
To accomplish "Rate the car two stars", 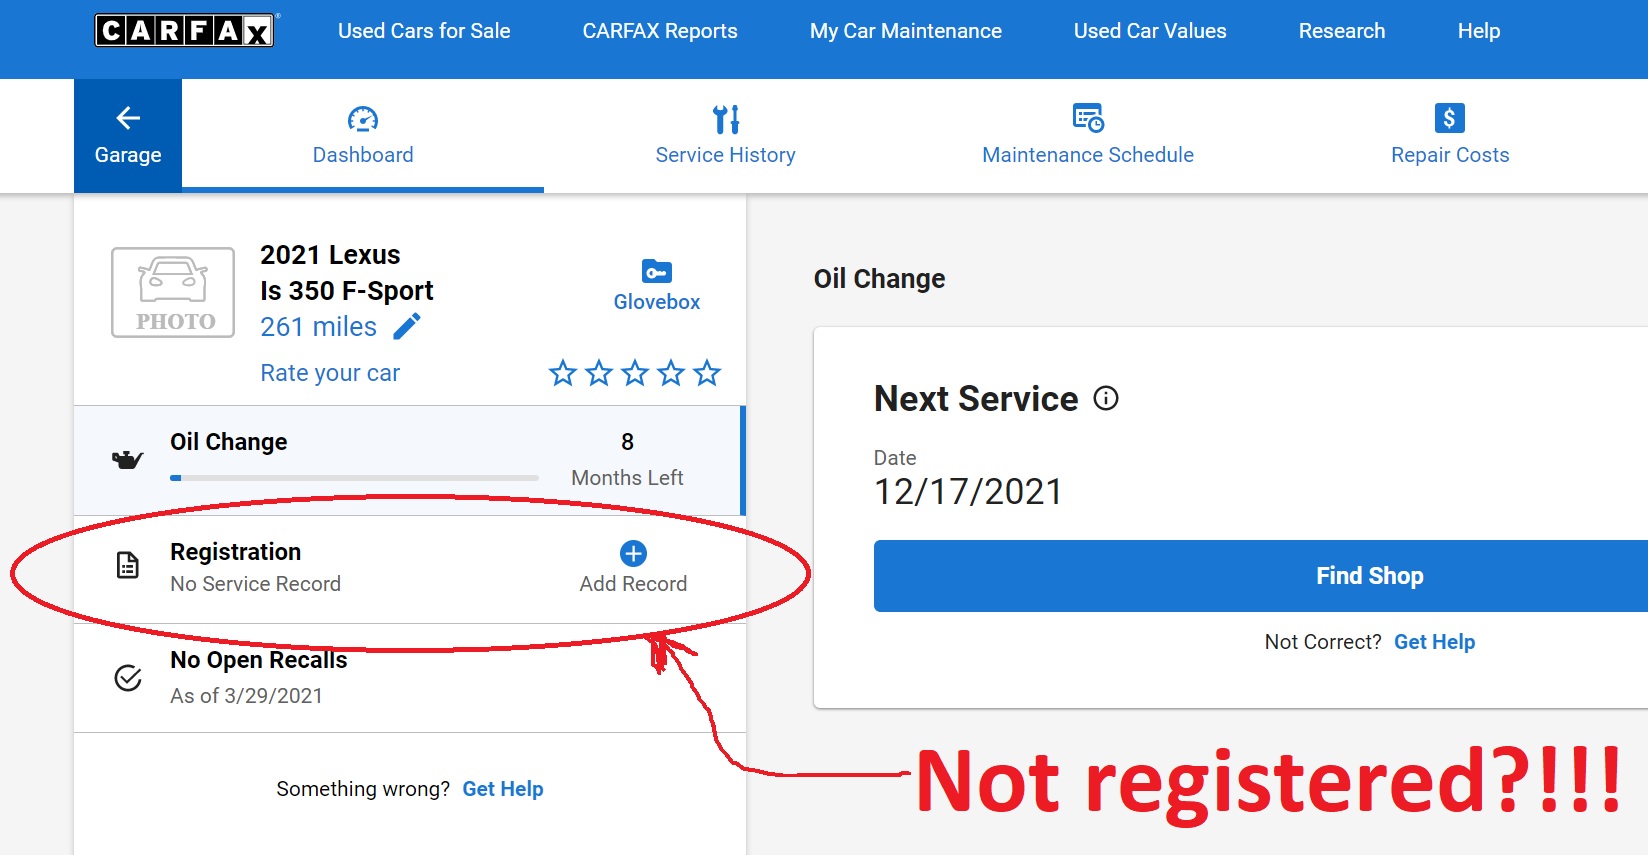I will tap(599, 373).
